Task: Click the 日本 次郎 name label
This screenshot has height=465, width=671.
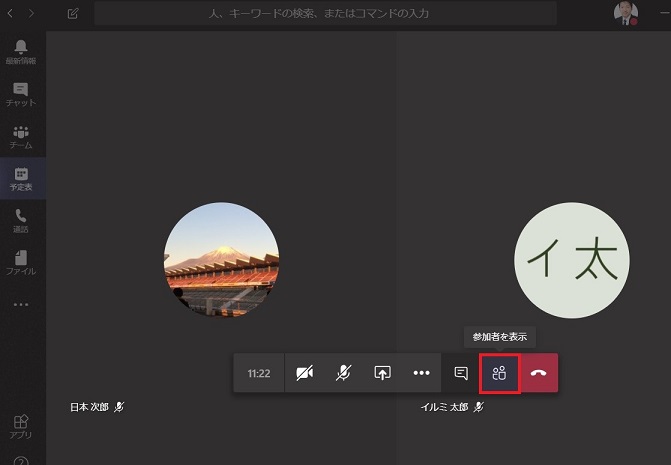Action: (x=89, y=407)
